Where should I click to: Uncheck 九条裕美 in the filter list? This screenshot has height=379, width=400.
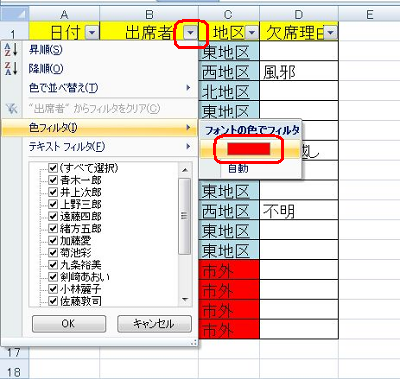[53, 265]
